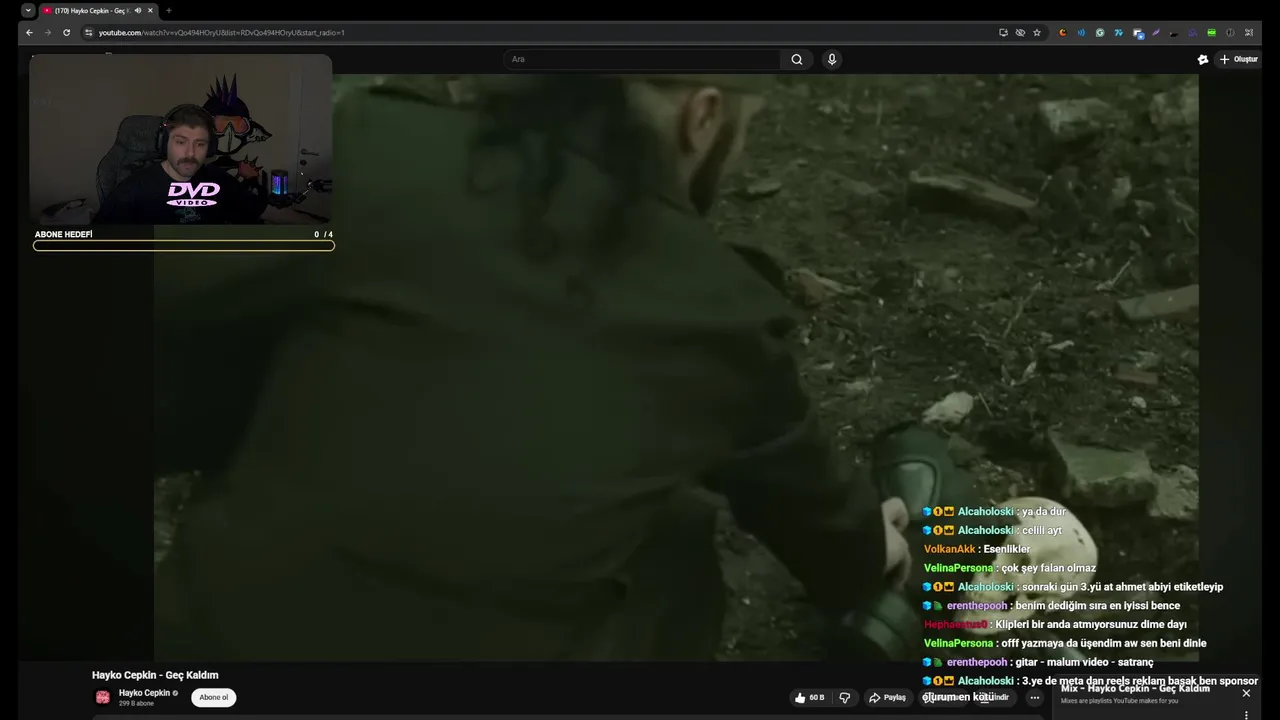Open a new browser tab

168,11
